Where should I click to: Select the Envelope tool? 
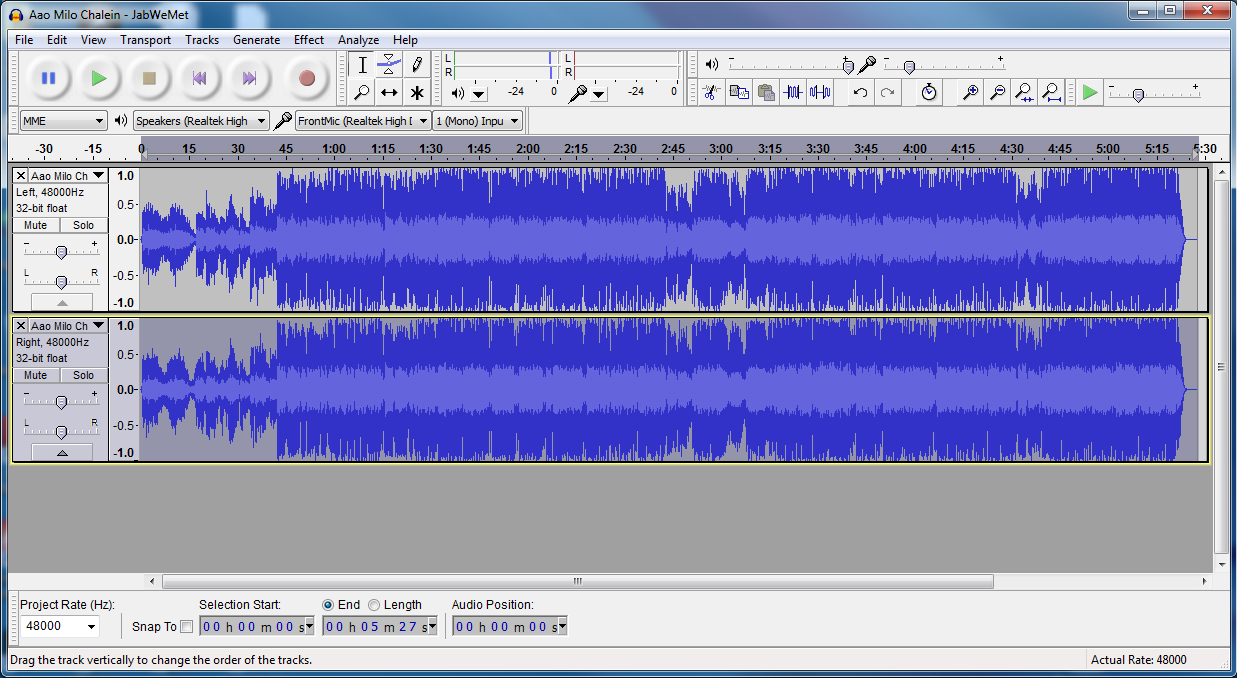(x=389, y=65)
